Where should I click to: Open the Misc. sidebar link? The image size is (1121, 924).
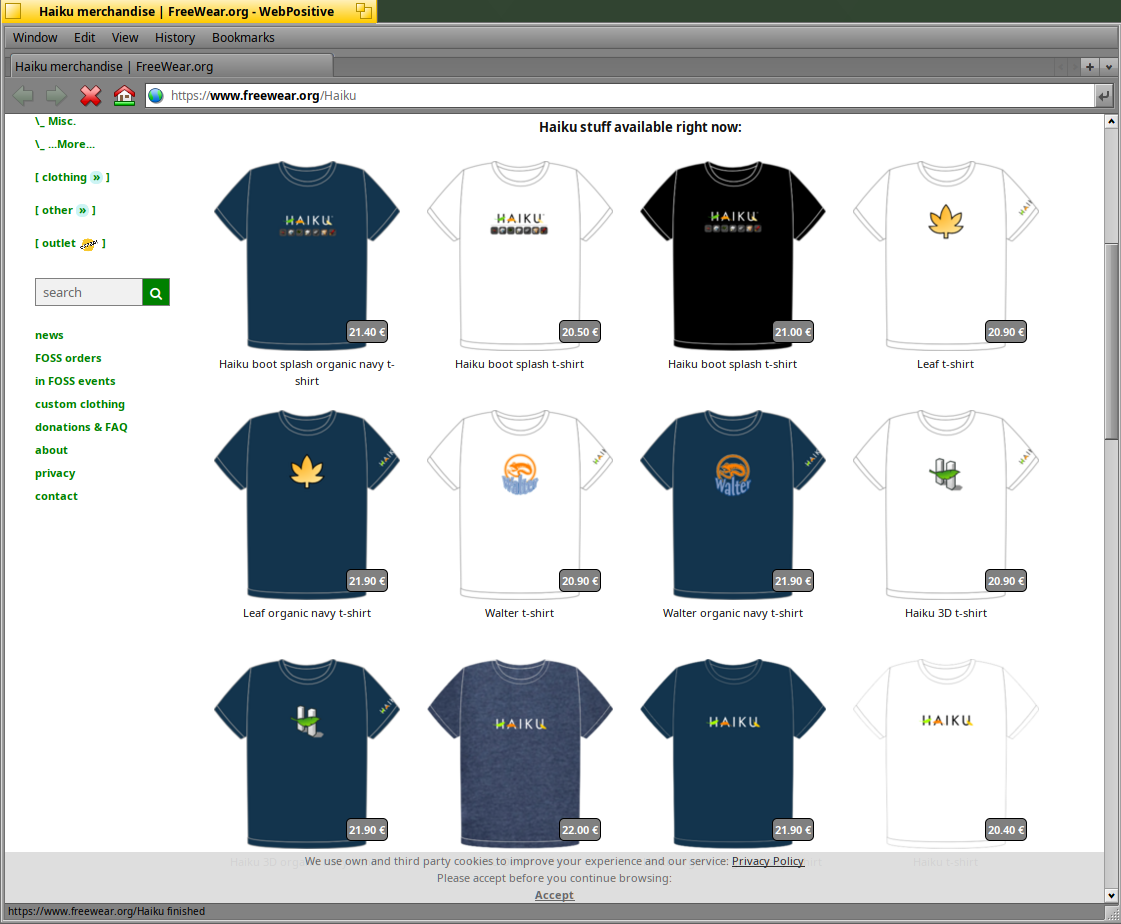coord(56,122)
